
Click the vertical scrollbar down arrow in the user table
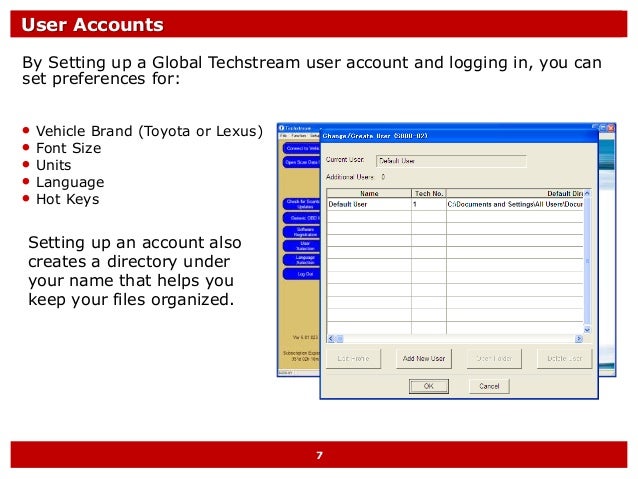(587, 330)
